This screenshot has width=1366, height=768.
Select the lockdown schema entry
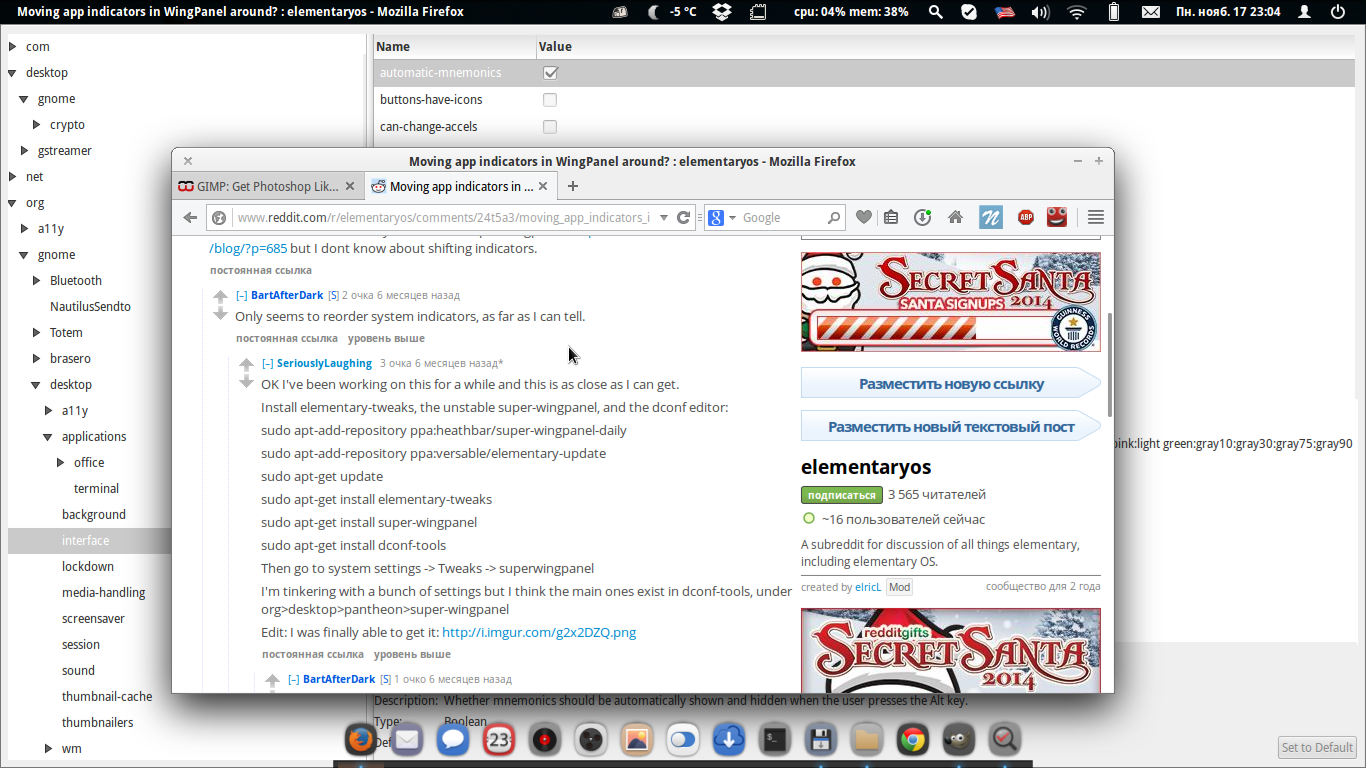(x=88, y=567)
